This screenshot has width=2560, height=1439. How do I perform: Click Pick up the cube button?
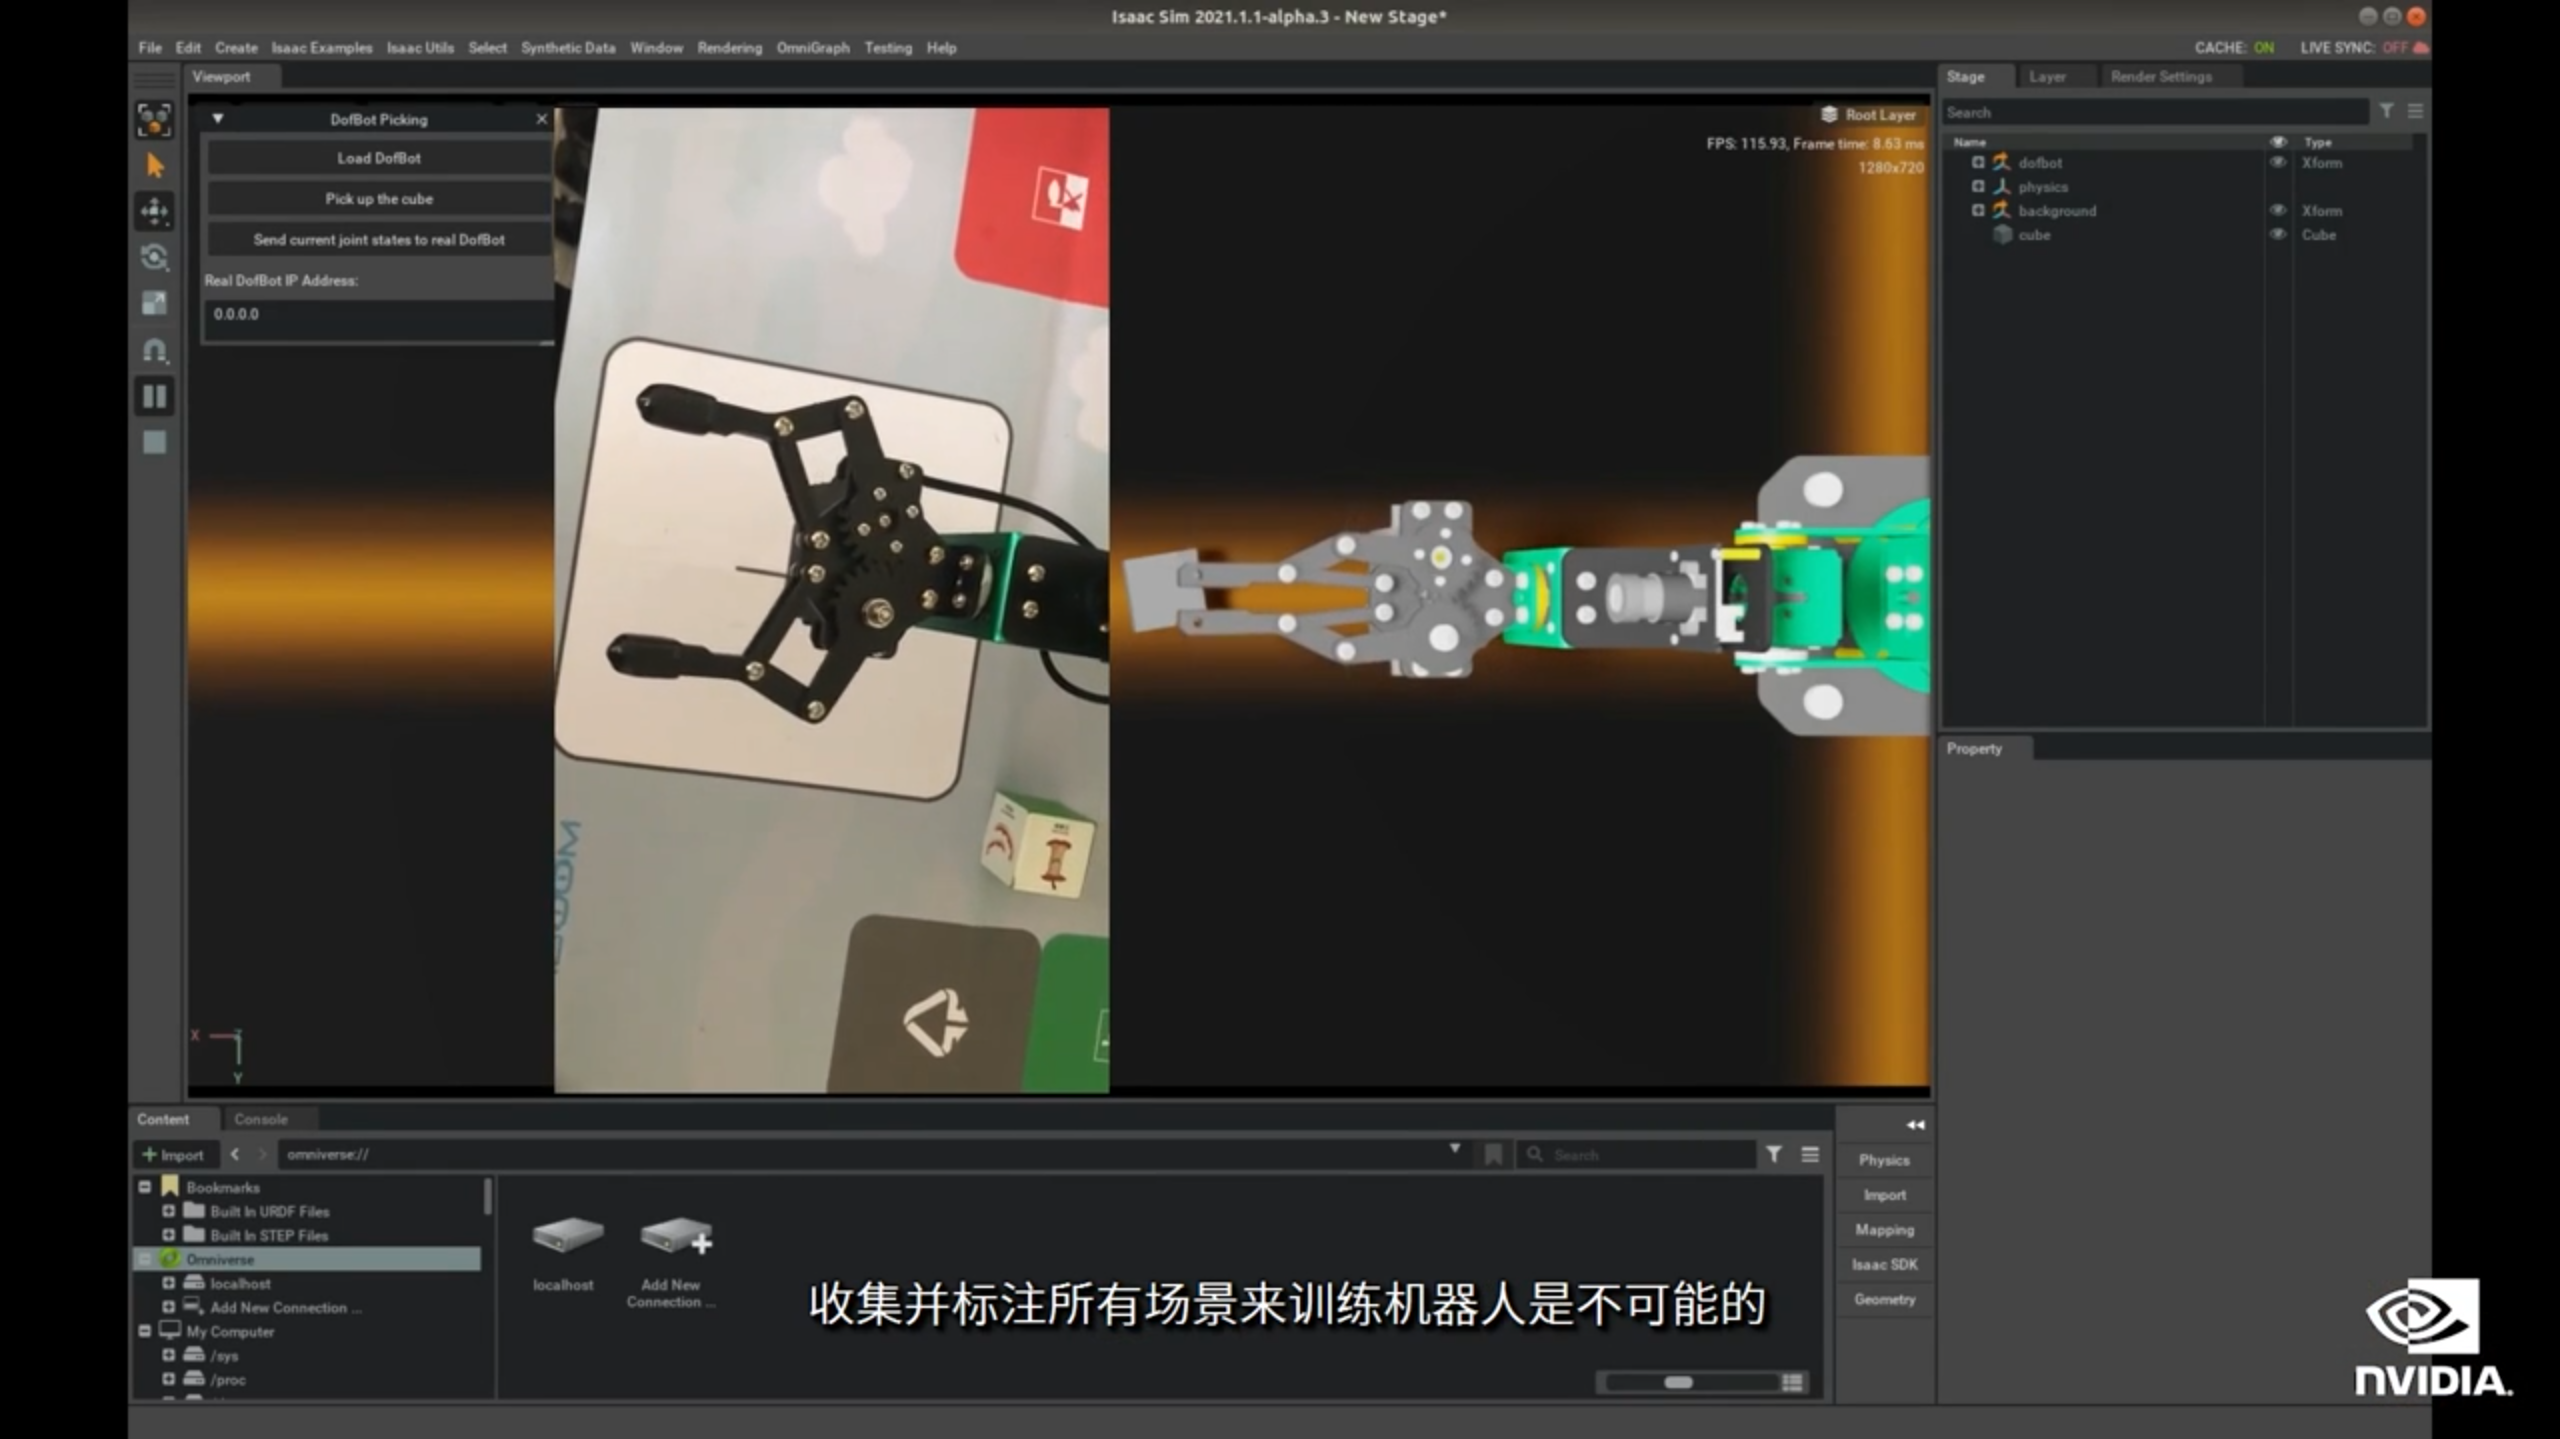pos(379,199)
